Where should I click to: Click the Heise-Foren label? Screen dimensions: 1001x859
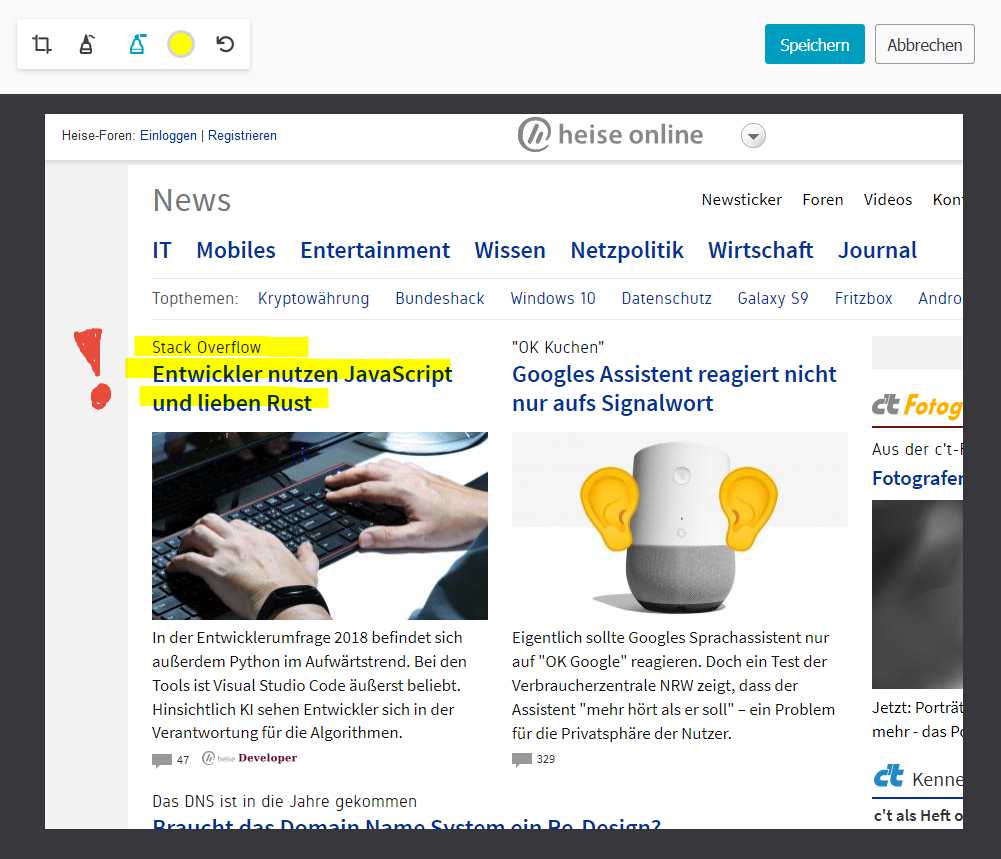coord(98,135)
